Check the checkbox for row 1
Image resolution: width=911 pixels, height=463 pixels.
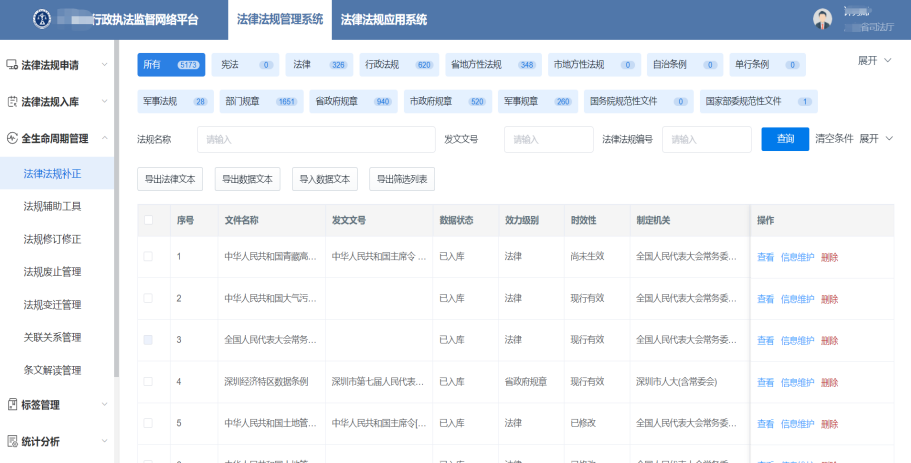point(149,257)
